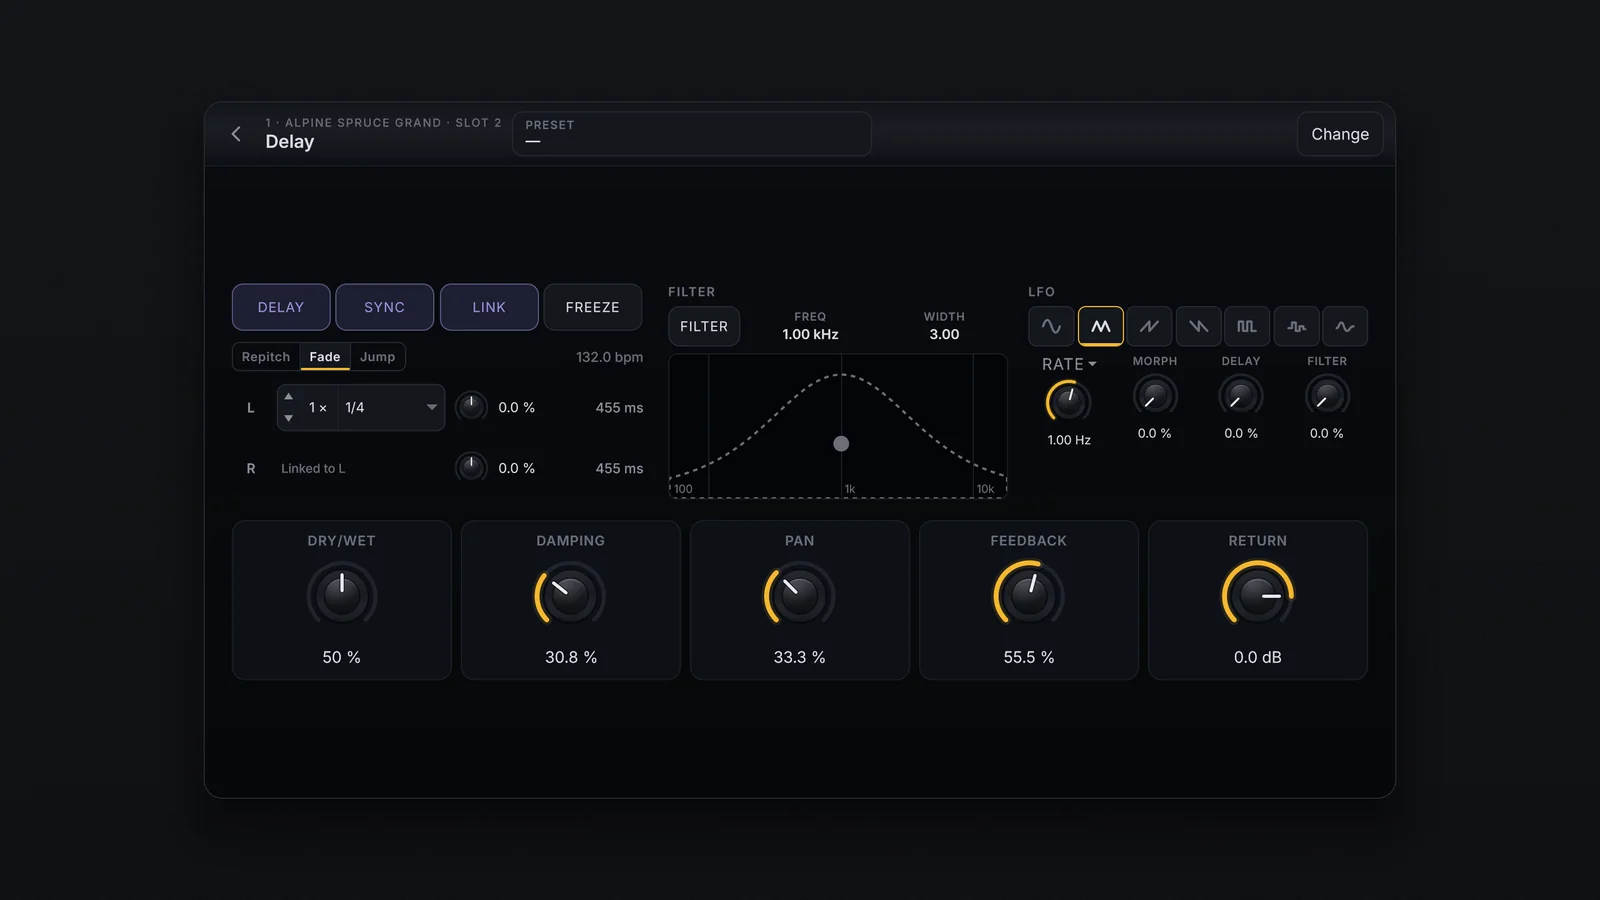The width and height of the screenshot is (1600, 900).
Task: Switch to Fade mode tab
Action: pos(325,357)
